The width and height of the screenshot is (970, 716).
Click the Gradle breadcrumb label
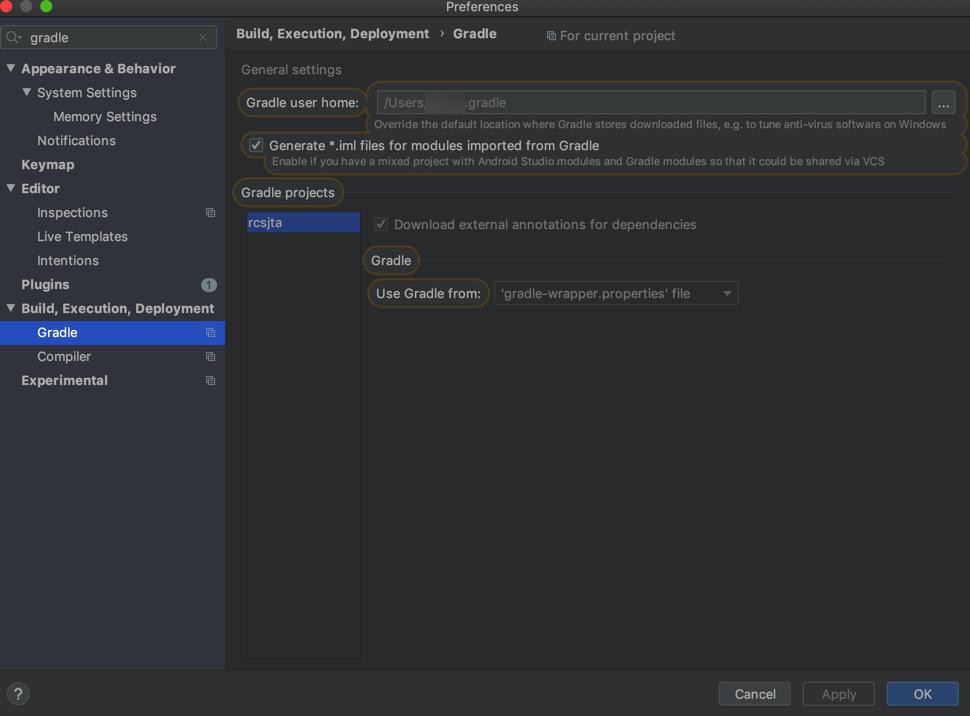click(x=474, y=34)
